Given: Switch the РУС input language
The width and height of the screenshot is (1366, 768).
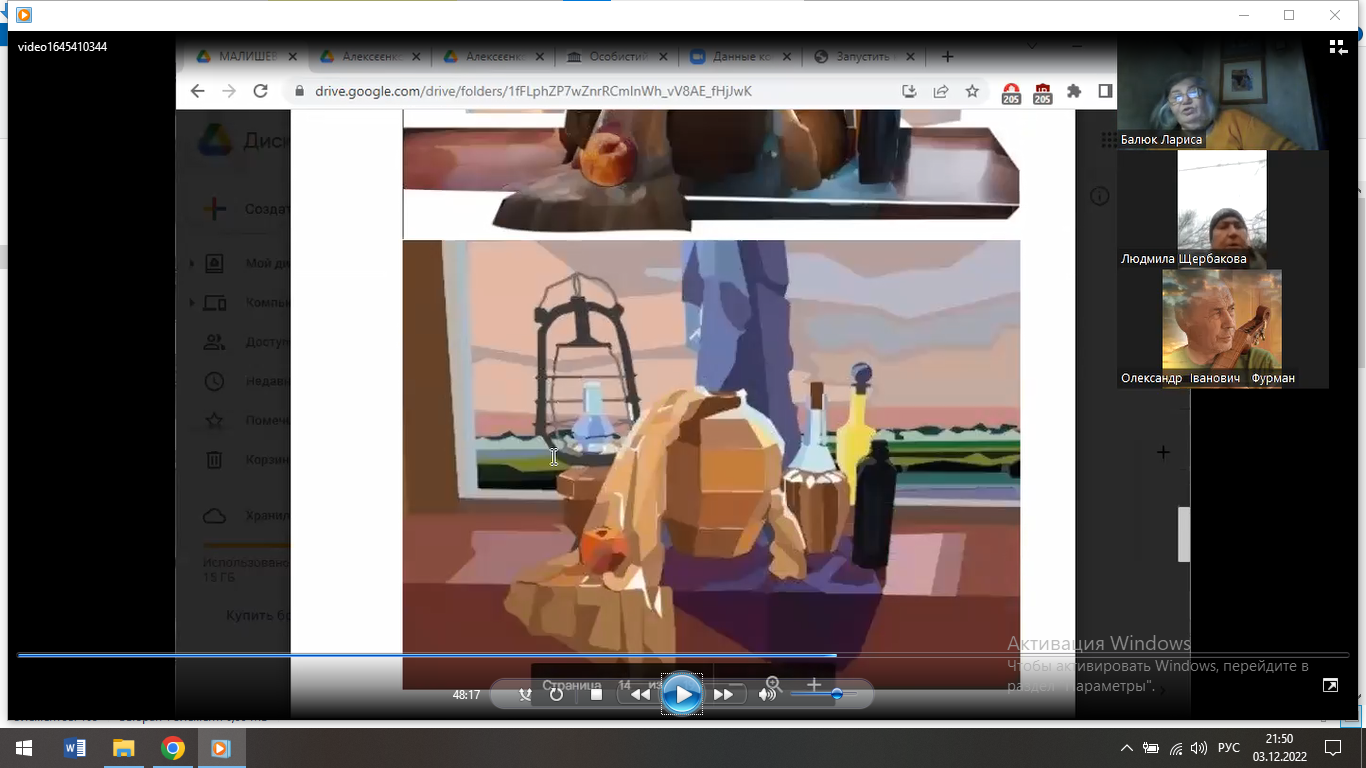Looking at the screenshot, I should point(1229,748).
